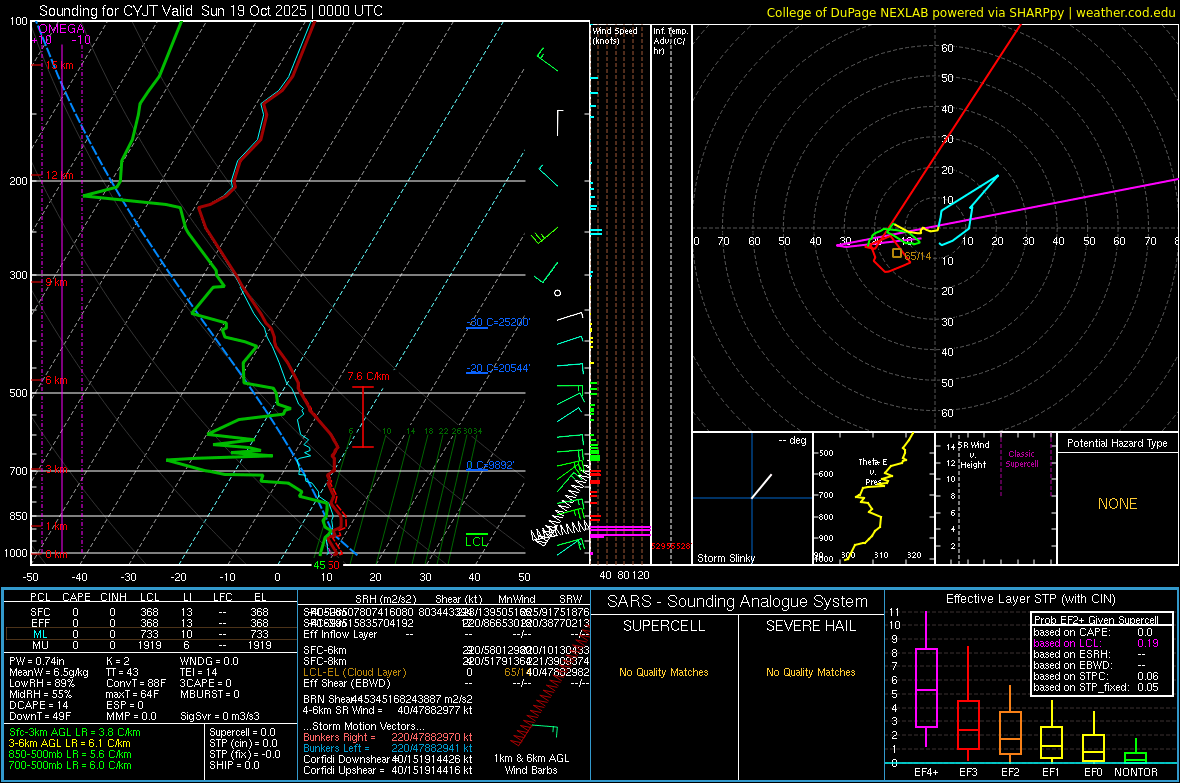Click the ConvT = 88F value

135,683
